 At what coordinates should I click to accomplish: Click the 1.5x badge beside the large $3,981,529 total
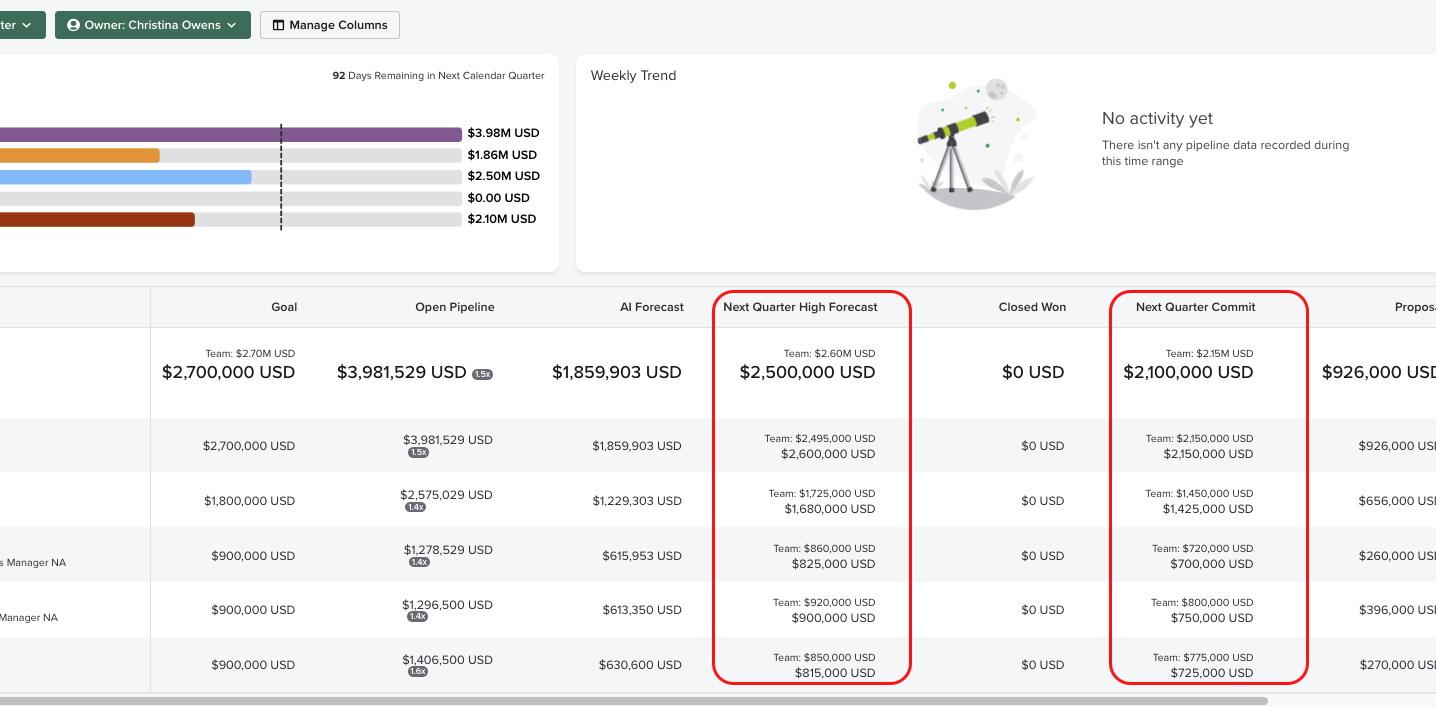[482, 374]
